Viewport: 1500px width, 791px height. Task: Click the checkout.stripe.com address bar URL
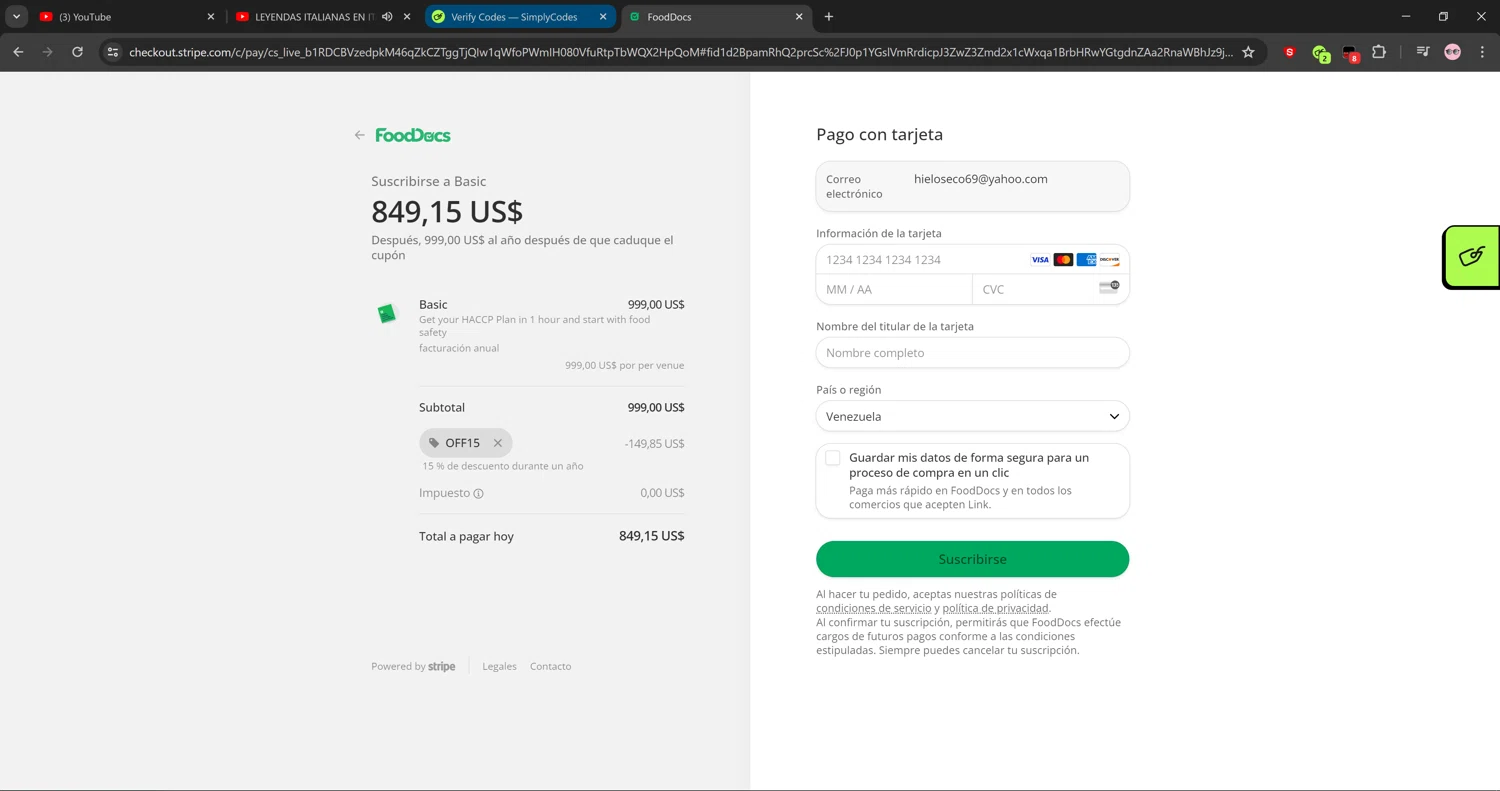(x=680, y=52)
